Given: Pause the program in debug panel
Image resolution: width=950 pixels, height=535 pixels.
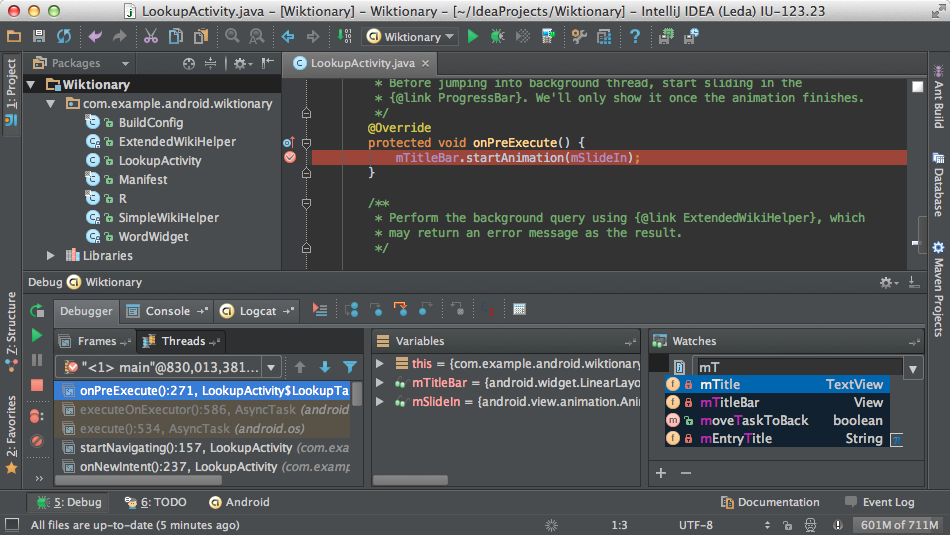Looking at the screenshot, I should pyautogui.click(x=37, y=360).
